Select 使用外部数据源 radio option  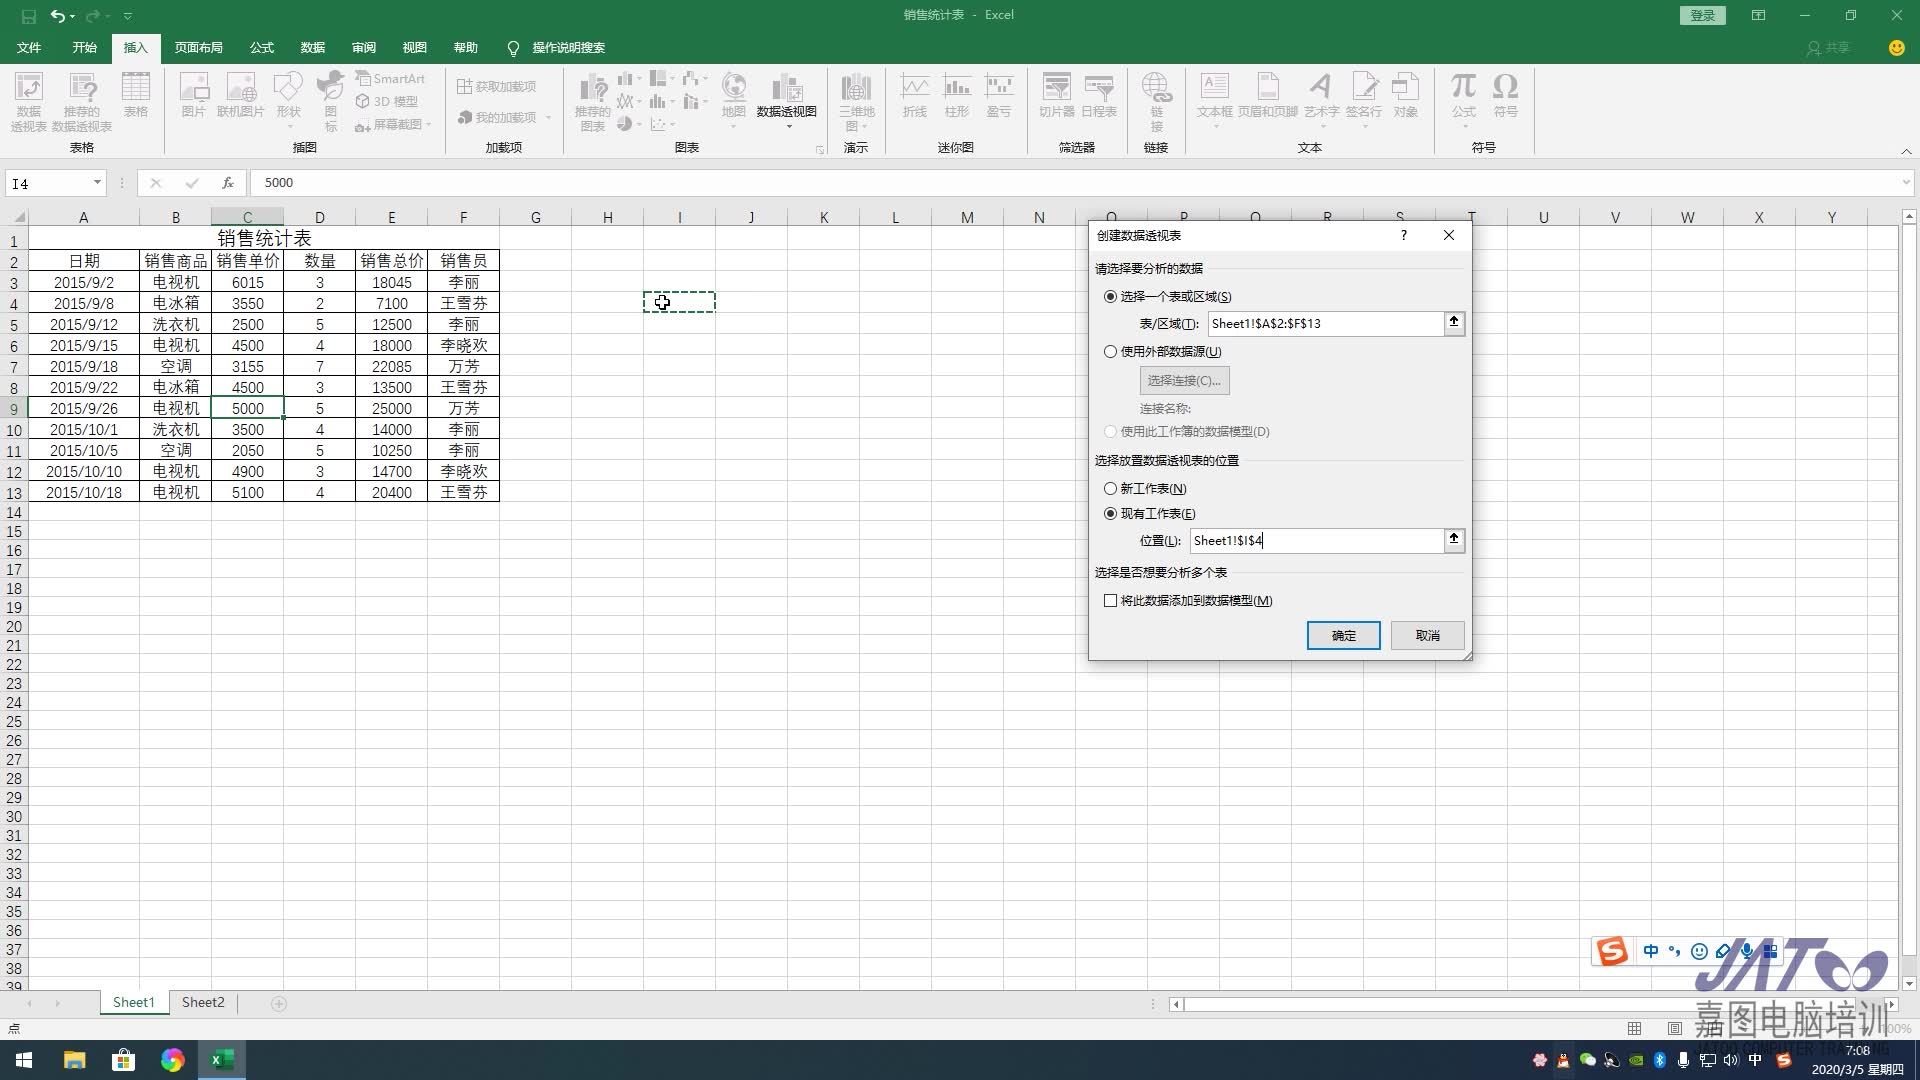[1110, 352]
